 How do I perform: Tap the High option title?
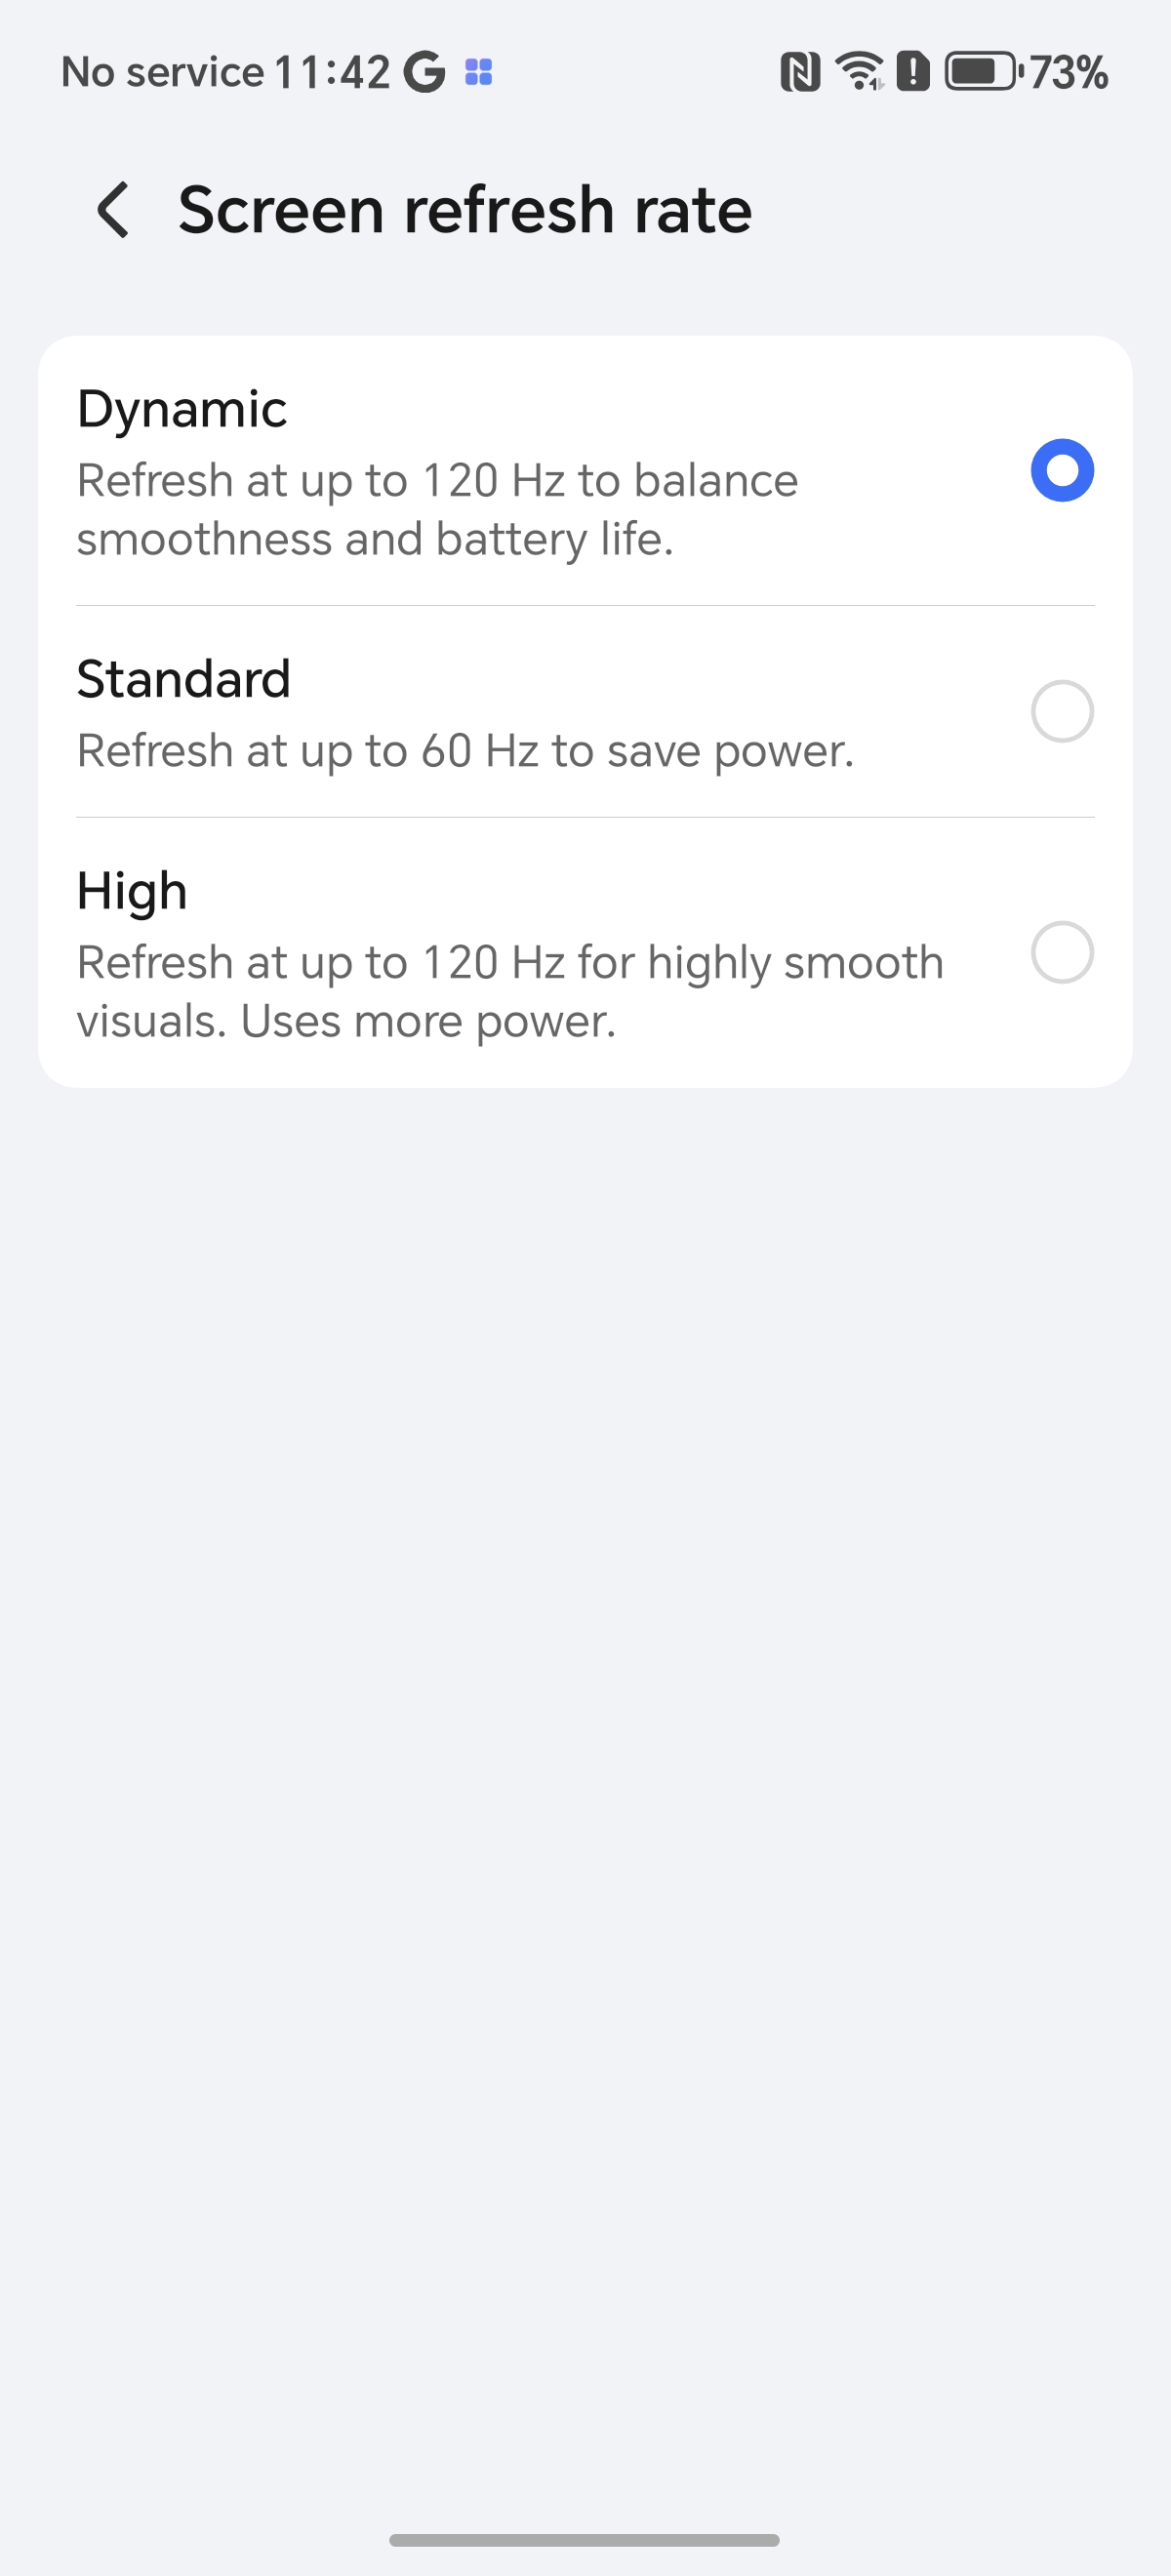(x=132, y=891)
